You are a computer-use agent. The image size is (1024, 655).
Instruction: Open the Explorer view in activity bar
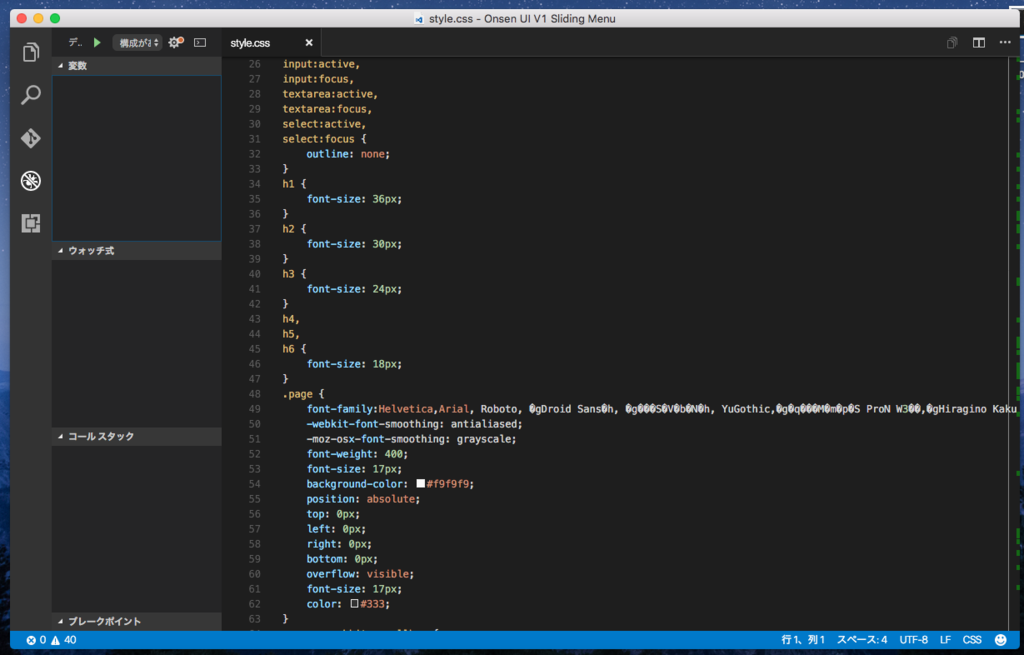31,52
